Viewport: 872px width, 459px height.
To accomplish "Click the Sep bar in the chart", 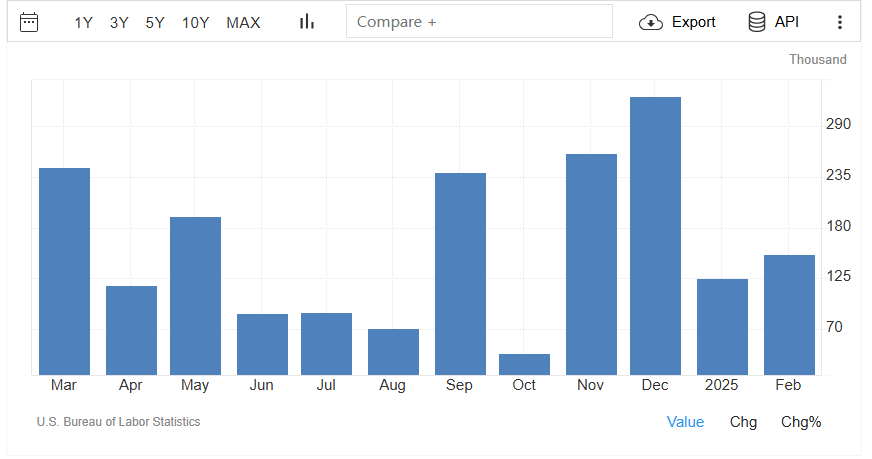I will click(x=460, y=274).
